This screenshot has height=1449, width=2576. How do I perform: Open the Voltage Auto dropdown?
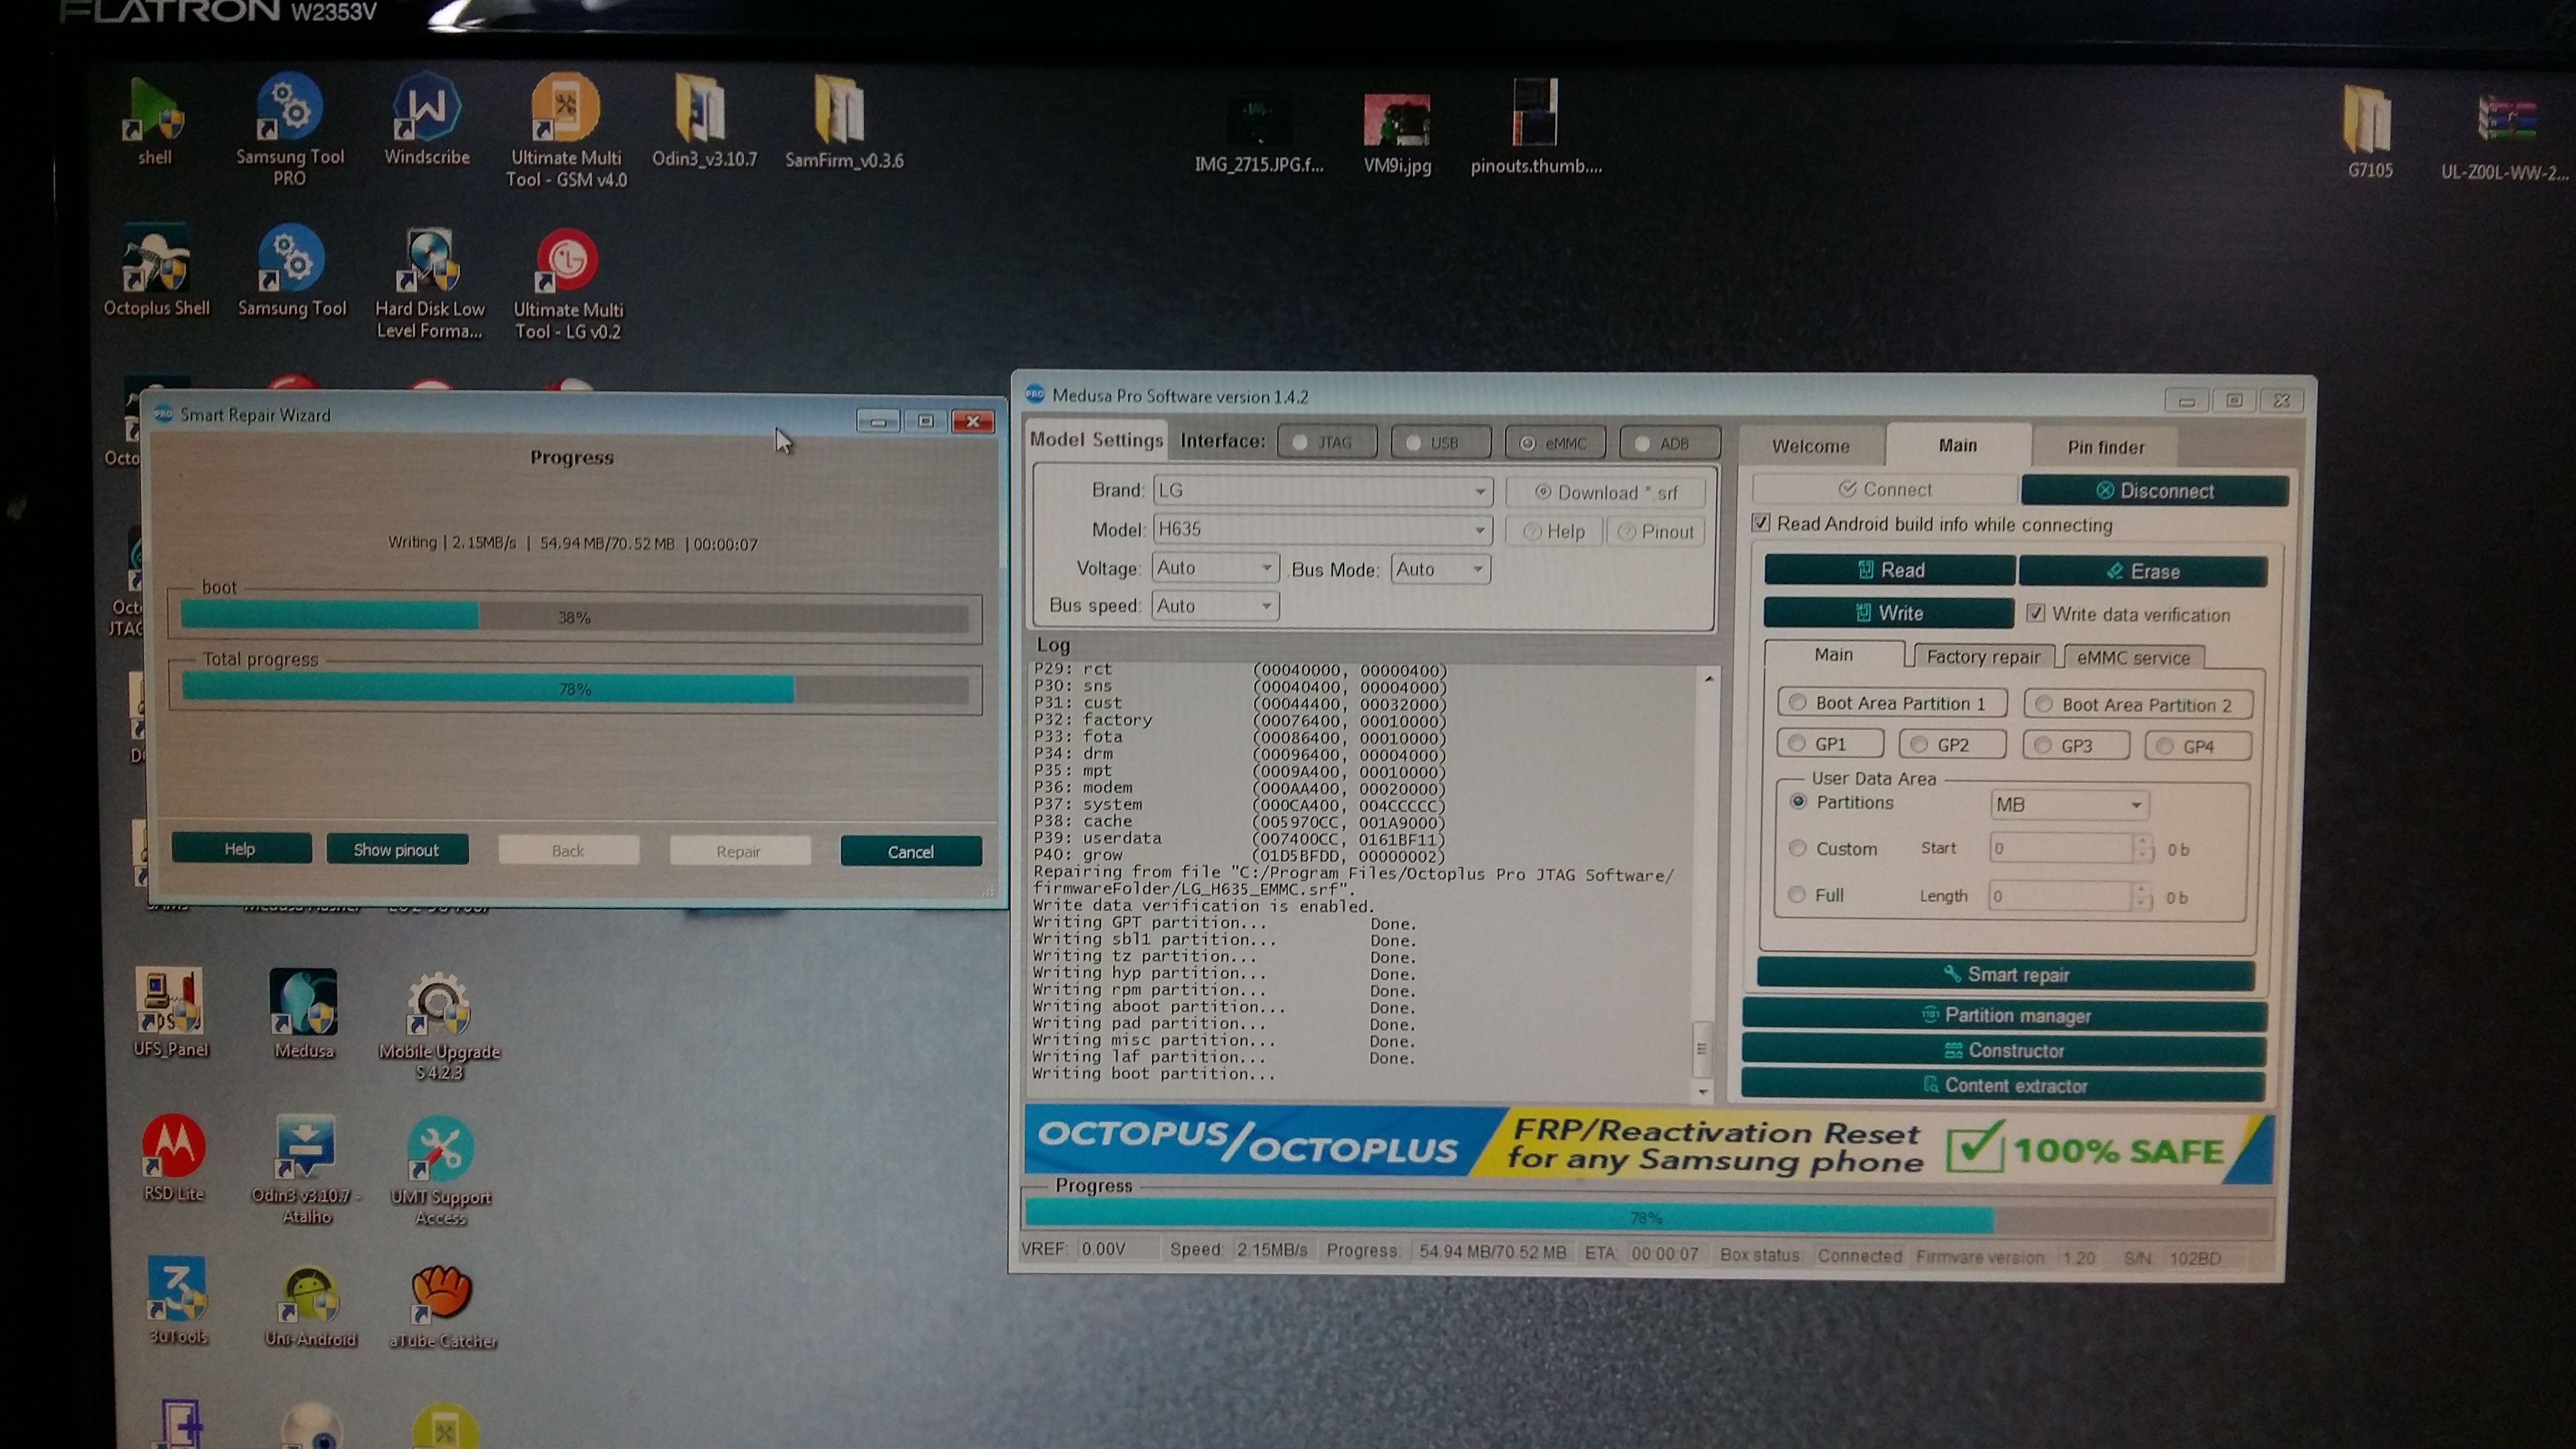[x=1215, y=568]
